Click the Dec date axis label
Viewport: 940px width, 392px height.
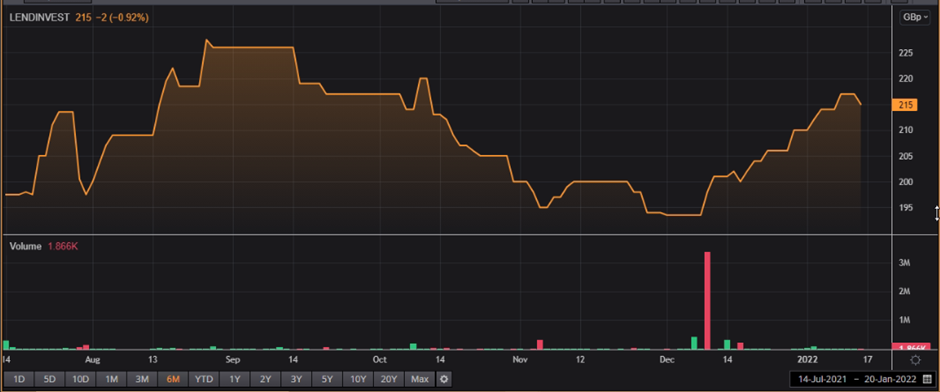pos(667,360)
